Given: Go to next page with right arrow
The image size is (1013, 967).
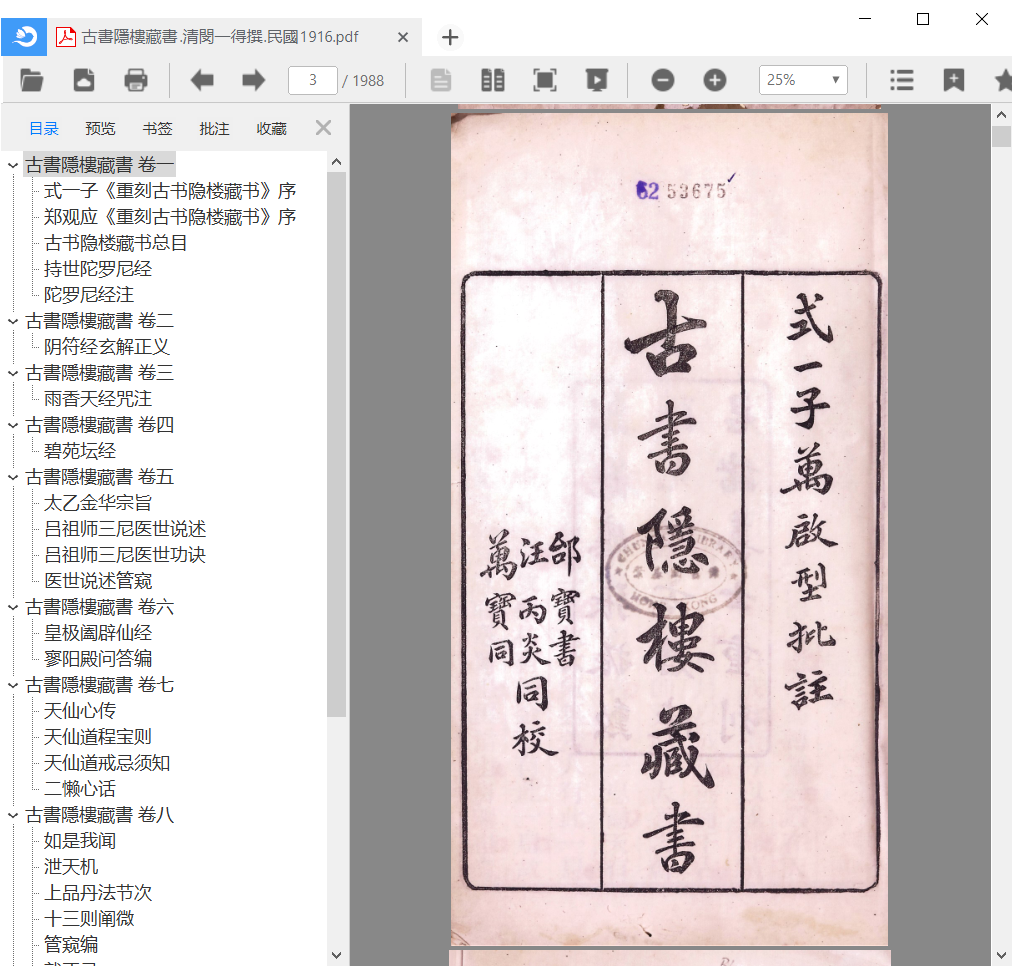Looking at the screenshot, I should point(254,80).
